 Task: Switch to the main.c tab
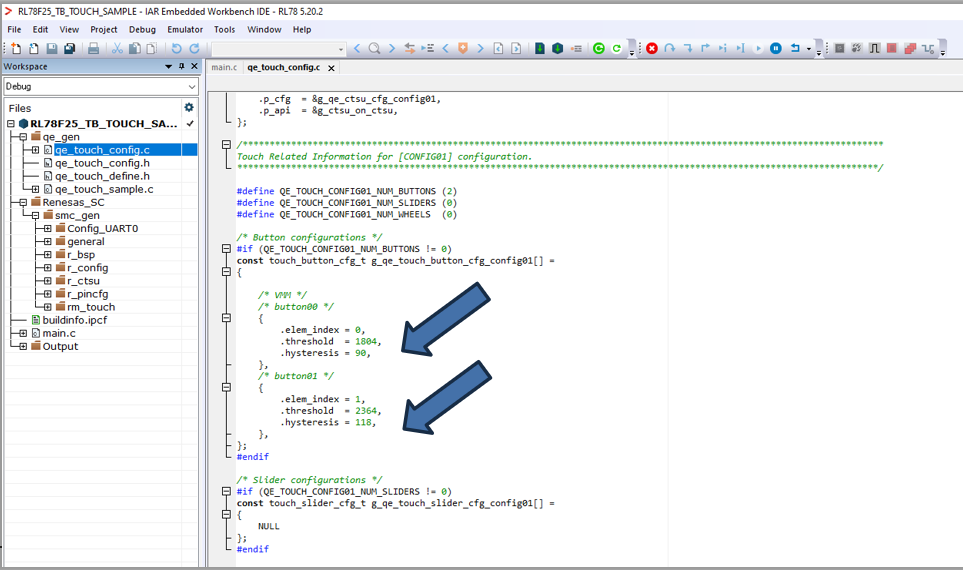tap(223, 68)
